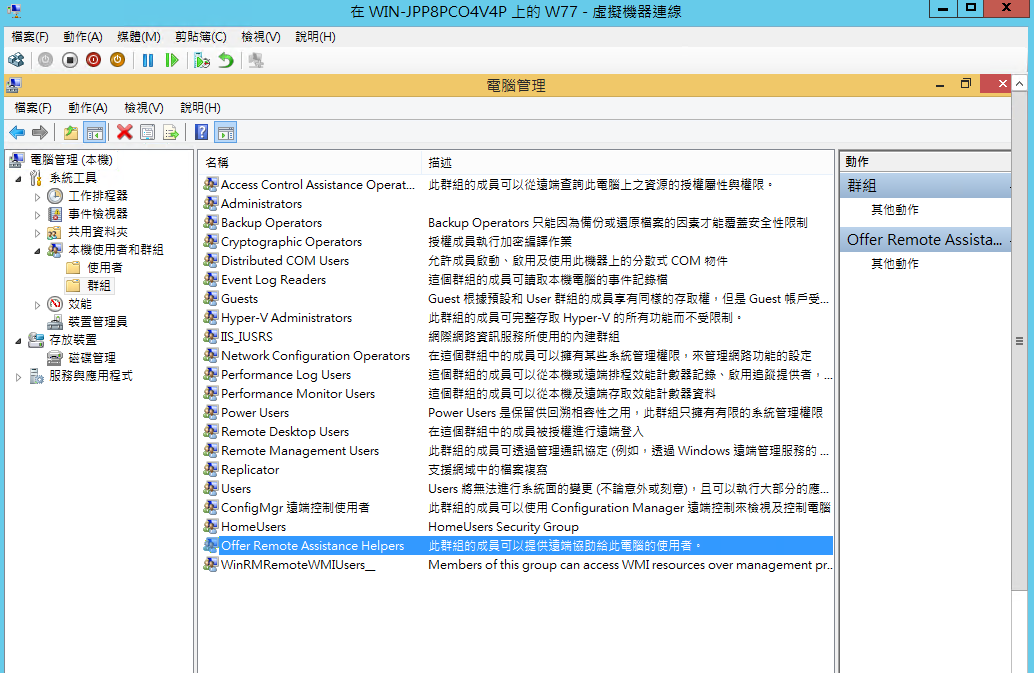Turn off the VM with the black stop icon

tap(70, 60)
